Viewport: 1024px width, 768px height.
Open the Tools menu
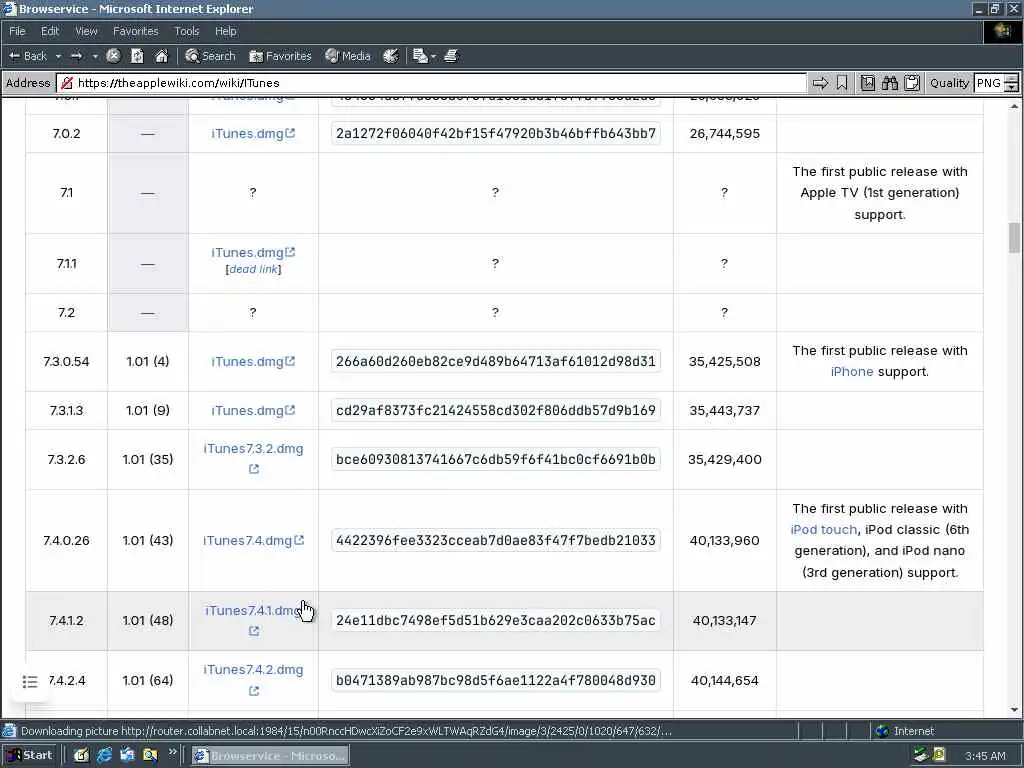(x=187, y=31)
